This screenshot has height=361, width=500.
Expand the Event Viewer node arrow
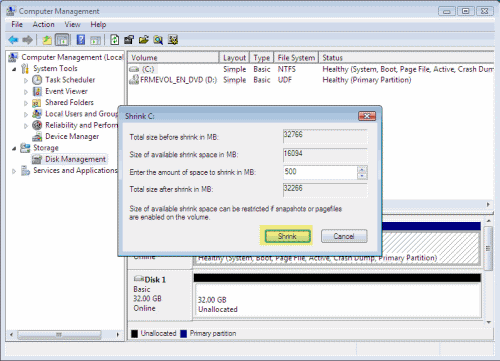tap(26, 92)
